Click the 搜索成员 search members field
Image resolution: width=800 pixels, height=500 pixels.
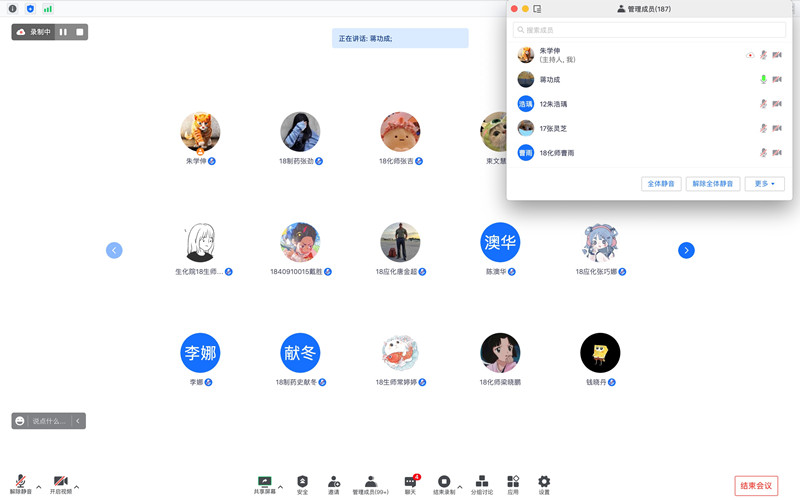pyautogui.click(x=649, y=30)
